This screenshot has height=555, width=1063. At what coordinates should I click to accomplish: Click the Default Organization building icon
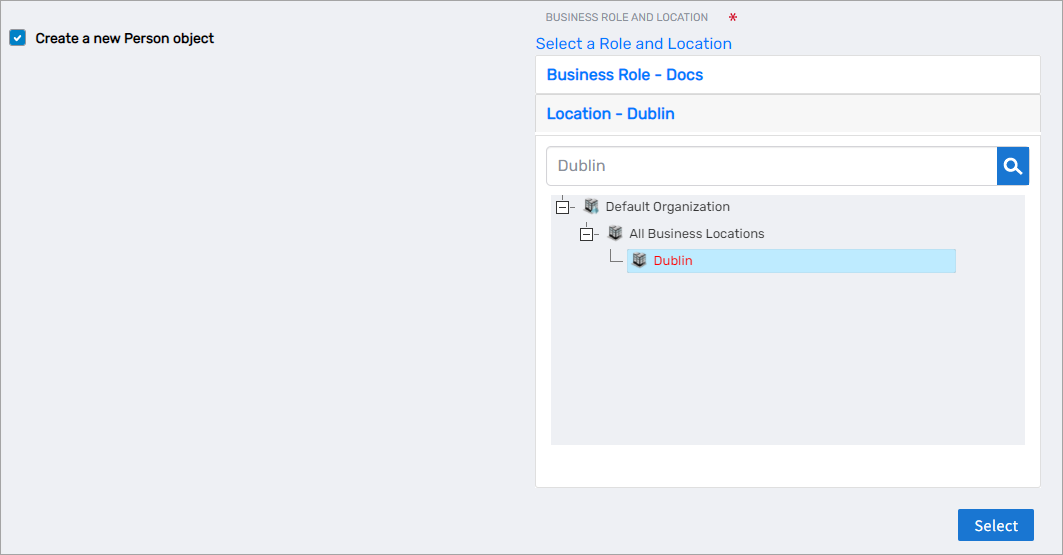591,207
